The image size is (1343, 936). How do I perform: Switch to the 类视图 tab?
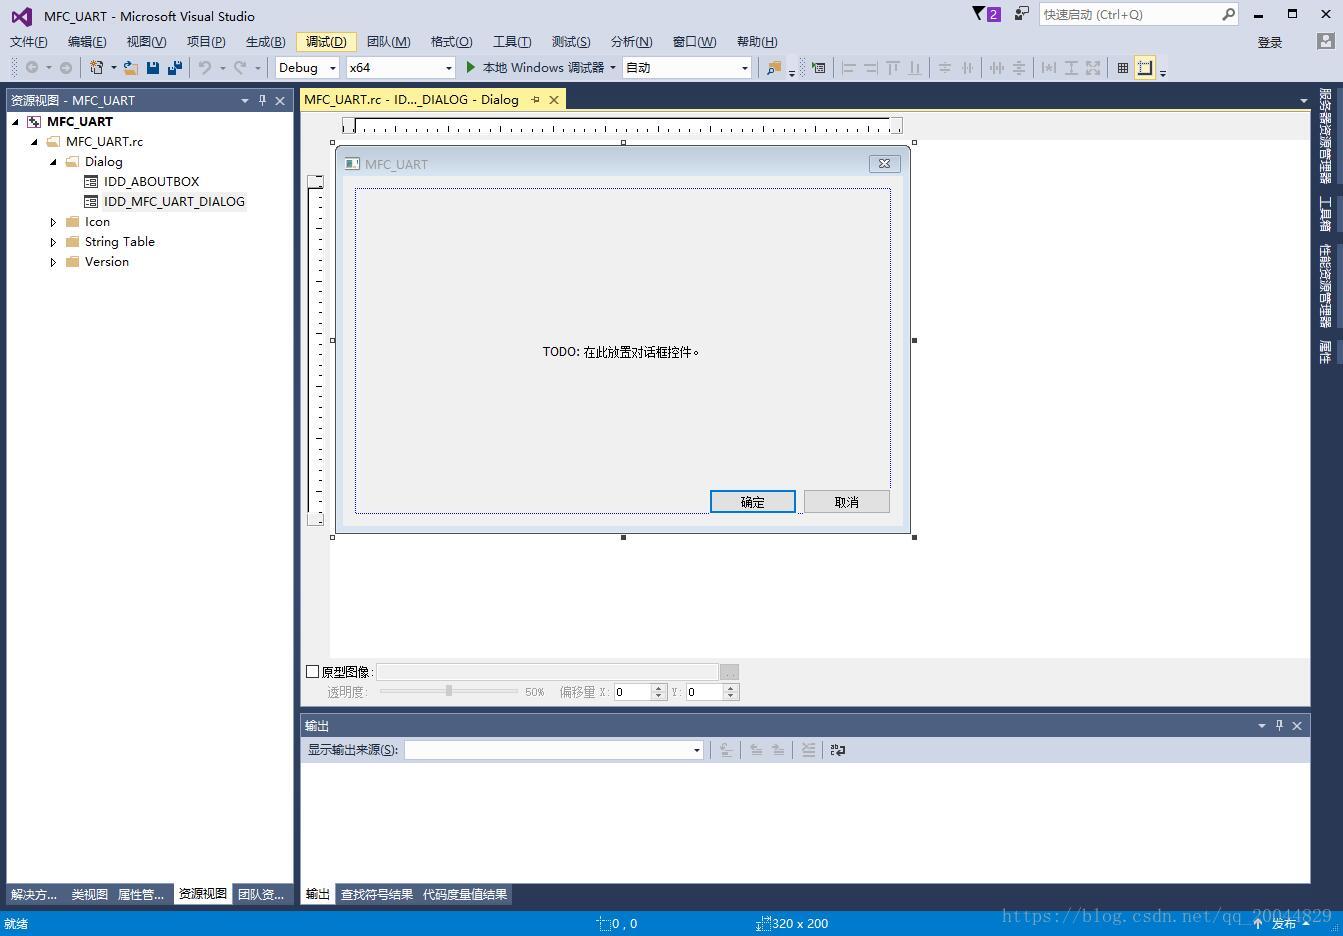[89, 894]
